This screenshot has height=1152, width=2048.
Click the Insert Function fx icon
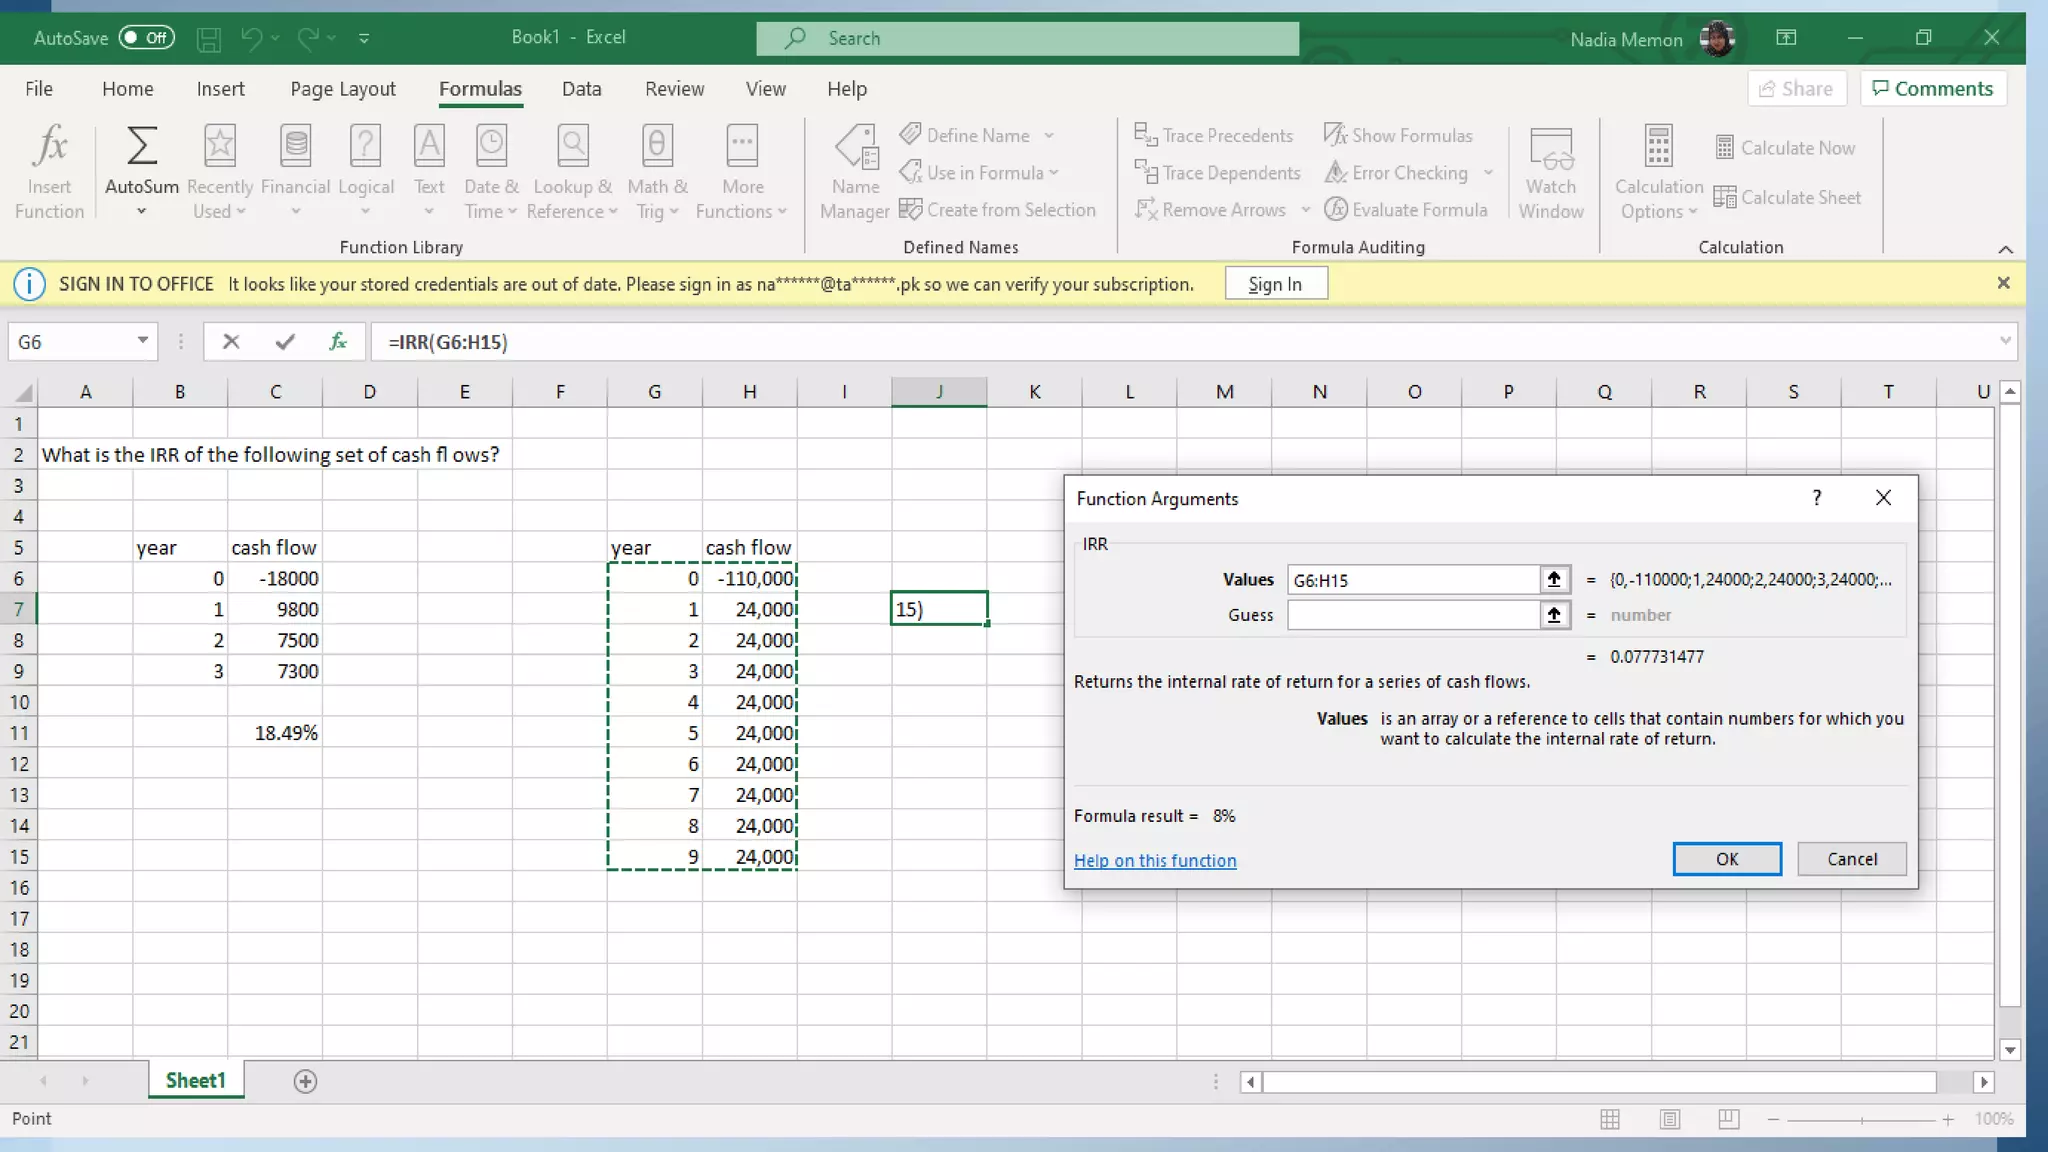(49, 147)
